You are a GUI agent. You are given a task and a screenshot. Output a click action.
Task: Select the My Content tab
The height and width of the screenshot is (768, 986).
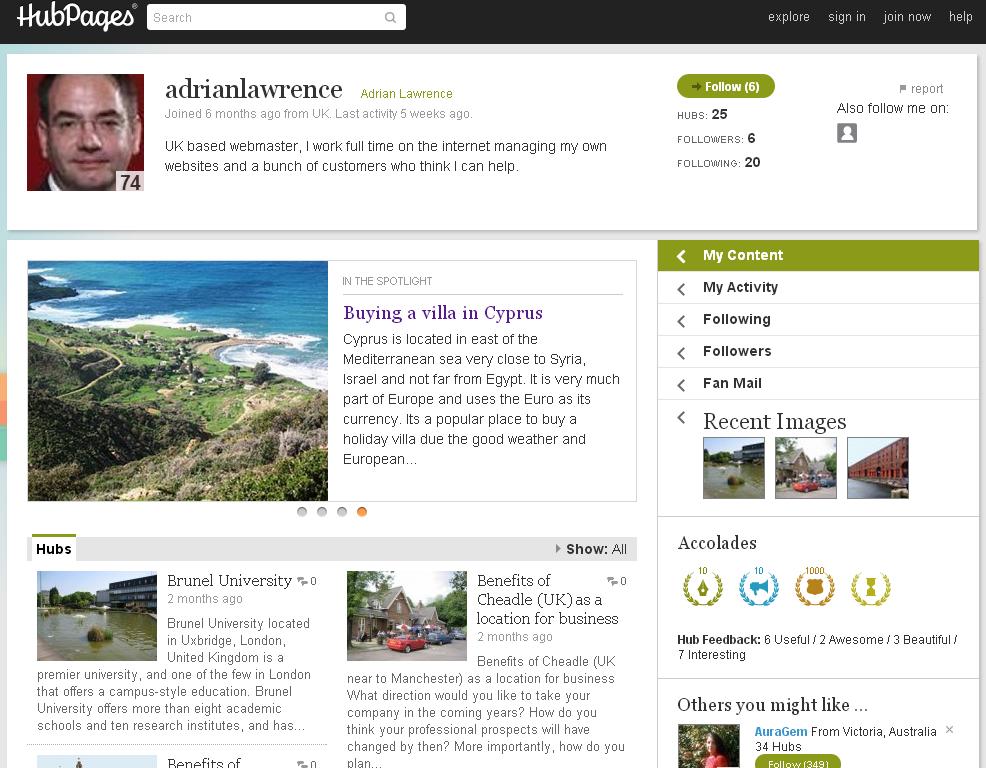(818, 255)
